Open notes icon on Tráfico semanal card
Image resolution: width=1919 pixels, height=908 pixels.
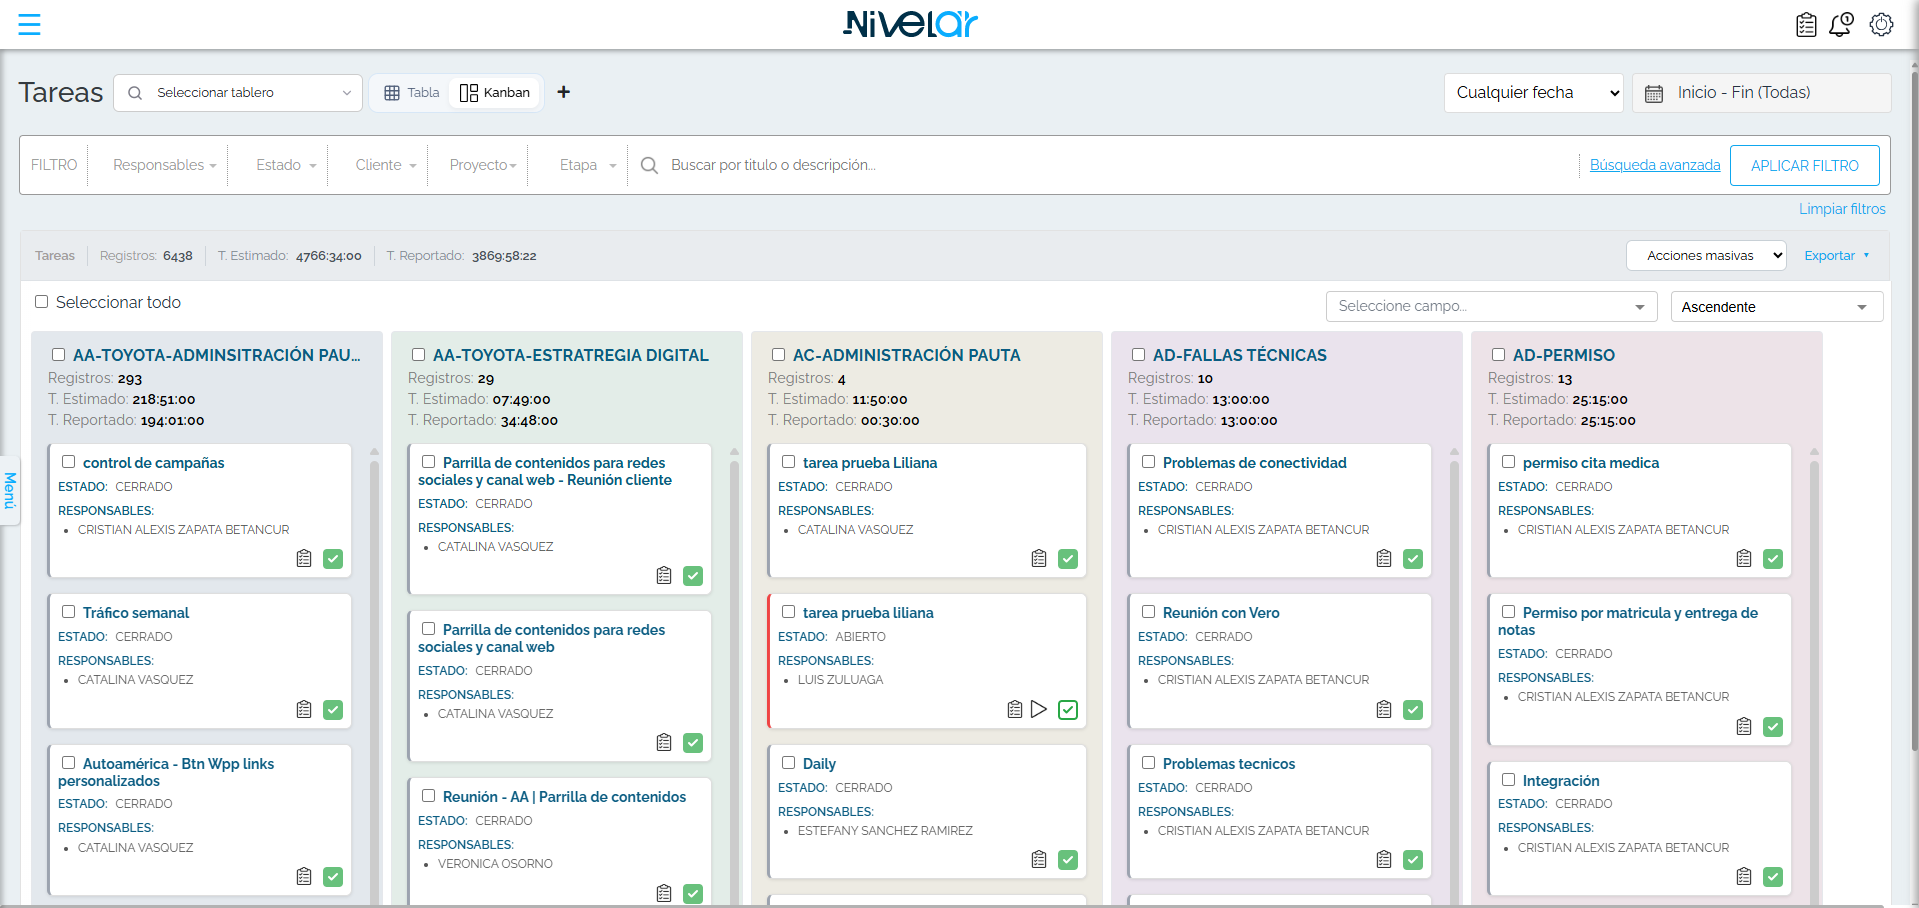tap(304, 709)
